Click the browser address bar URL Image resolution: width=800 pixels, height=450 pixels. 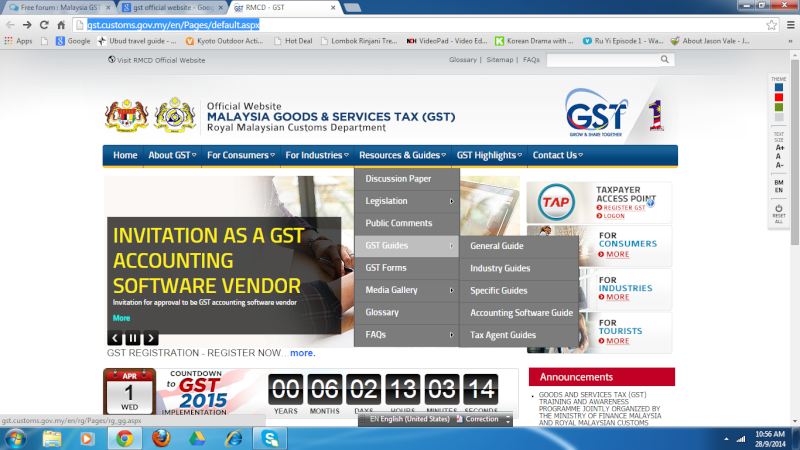[173, 24]
